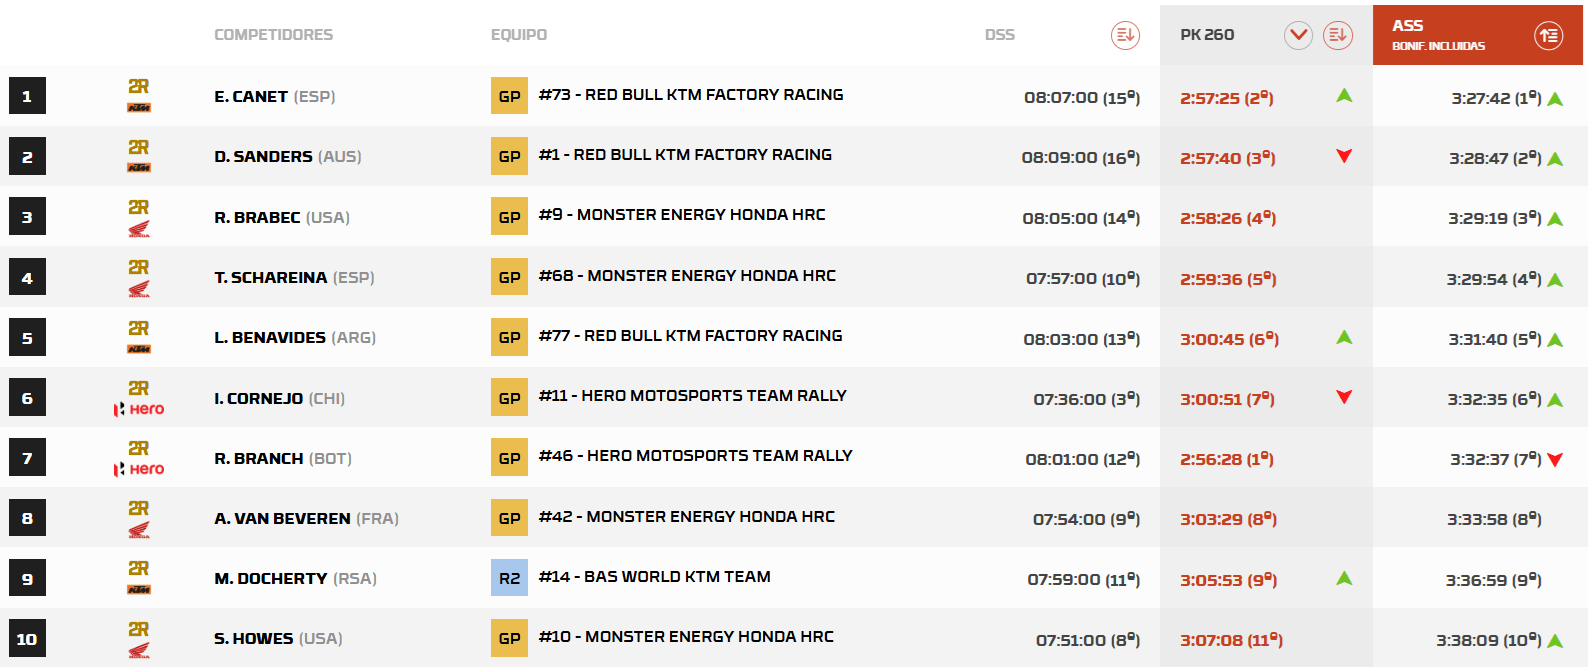This screenshot has width=1588, height=667.
Task: Click start time 07:54:00 (9º)
Action: click(x=1086, y=519)
